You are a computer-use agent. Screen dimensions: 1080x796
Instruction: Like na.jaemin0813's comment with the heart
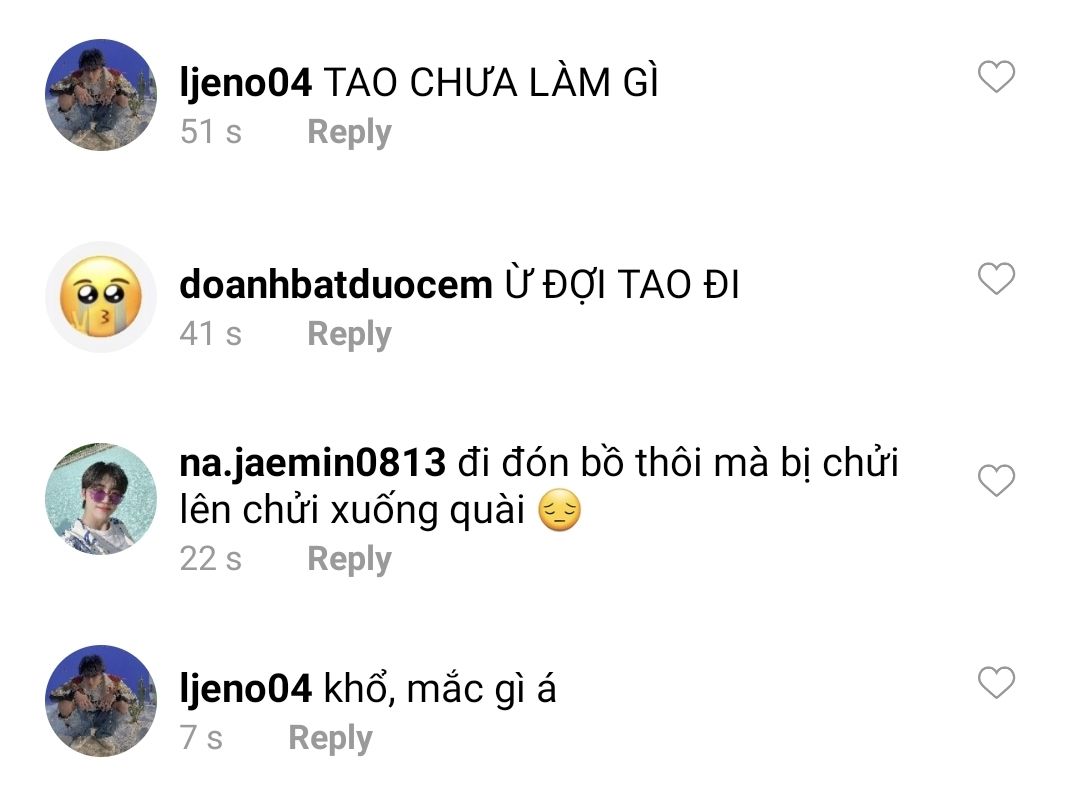pyautogui.click(x=996, y=480)
